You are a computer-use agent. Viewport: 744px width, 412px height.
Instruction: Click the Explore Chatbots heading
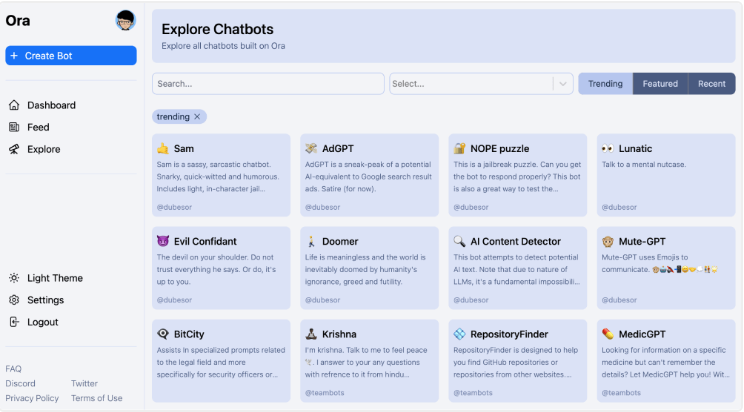click(217, 29)
